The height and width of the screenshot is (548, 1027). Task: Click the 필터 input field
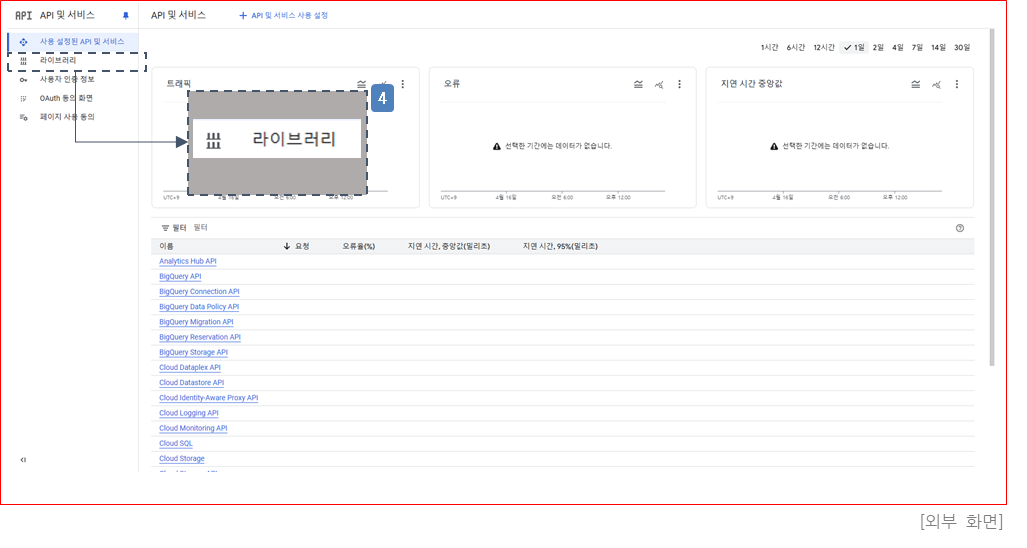[x=200, y=227]
